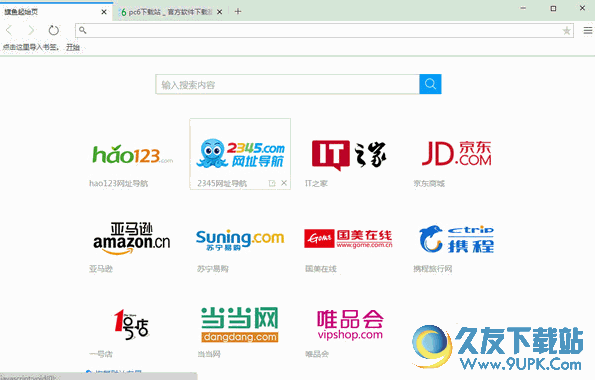Image resolution: width=595 pixels, height=380 pixels.
Task: Select the first start page tab
Action: click(56, 12)
